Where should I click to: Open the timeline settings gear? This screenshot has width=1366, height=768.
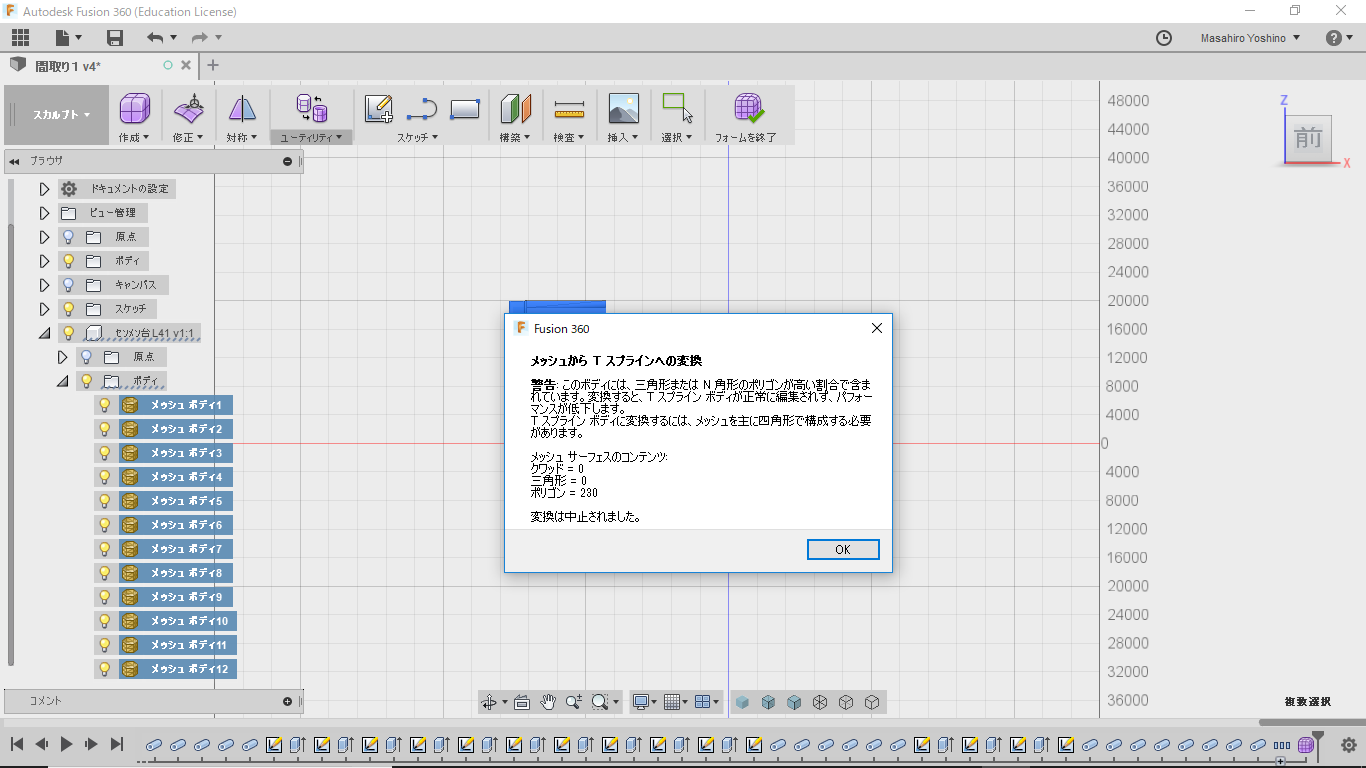point(1348,745)
